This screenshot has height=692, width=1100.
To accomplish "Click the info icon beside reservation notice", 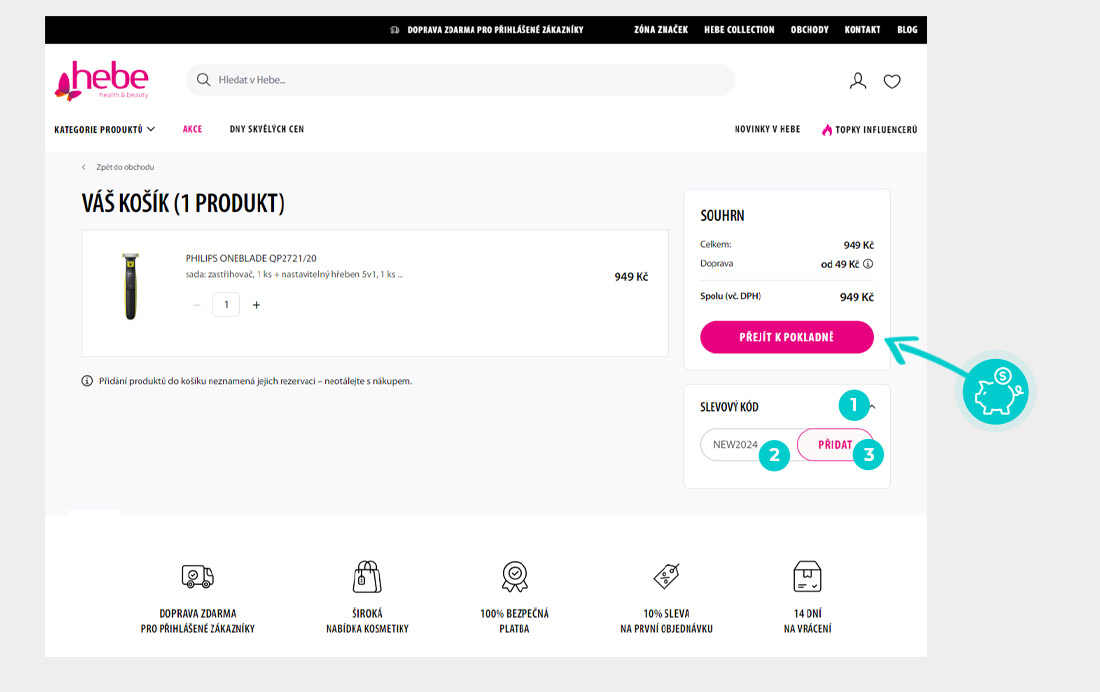I will 87,381.
